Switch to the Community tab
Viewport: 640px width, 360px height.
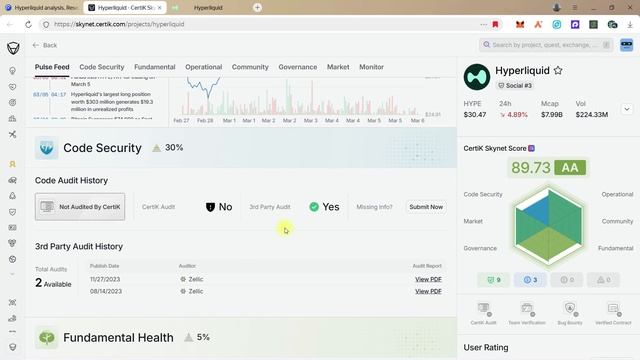point(250,67)
